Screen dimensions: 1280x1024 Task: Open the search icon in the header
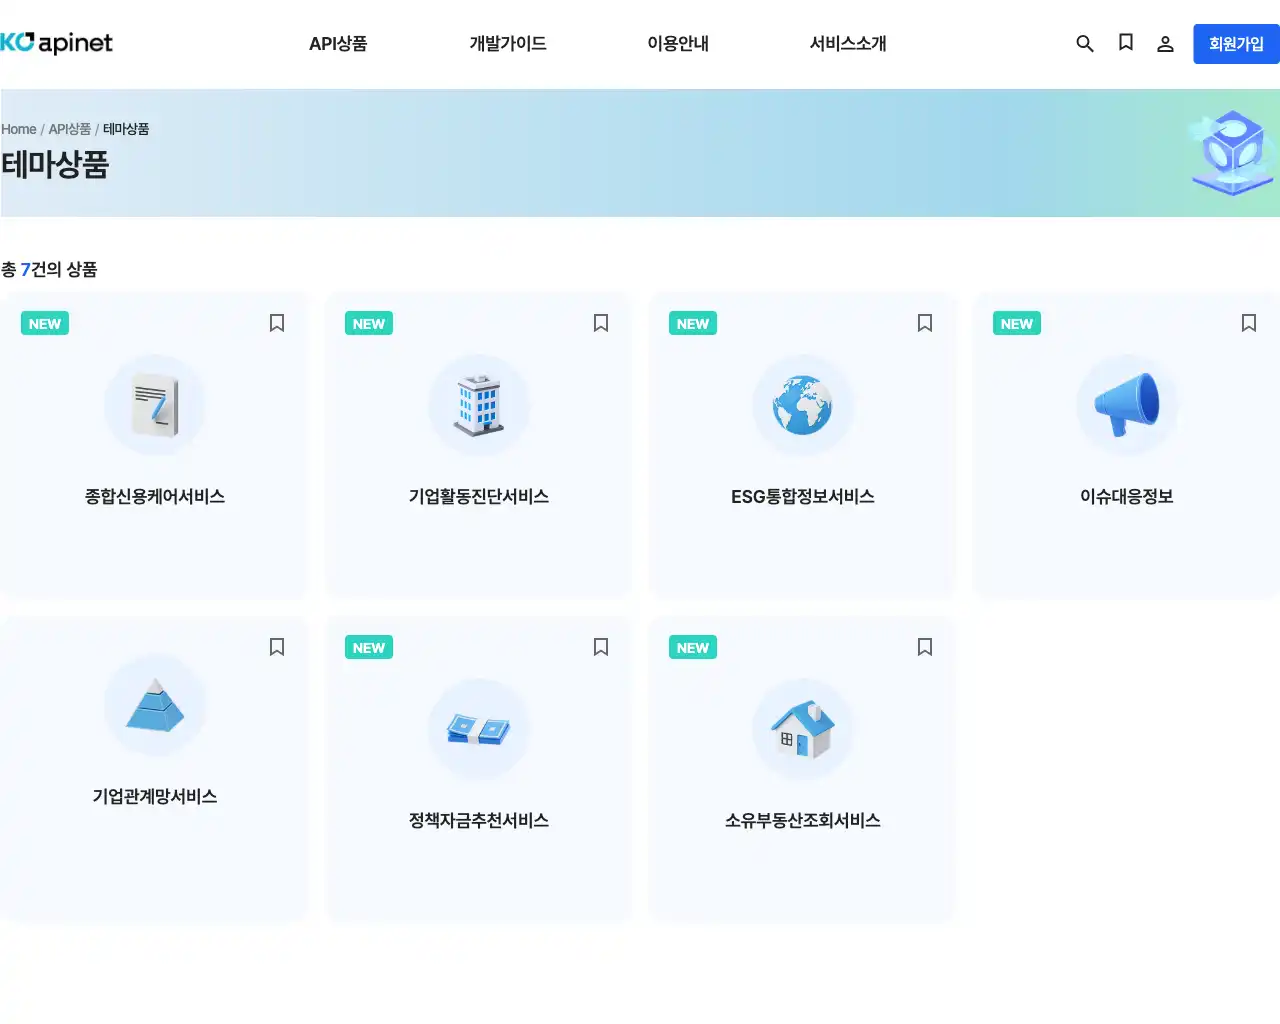pos(1085,43)
